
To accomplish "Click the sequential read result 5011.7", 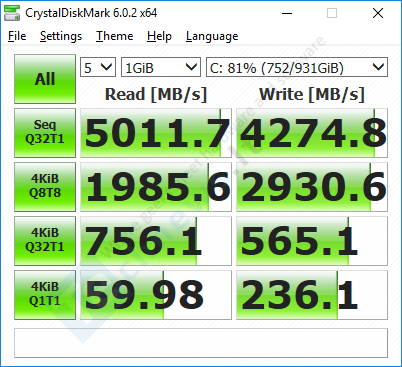I will [156, 133].
